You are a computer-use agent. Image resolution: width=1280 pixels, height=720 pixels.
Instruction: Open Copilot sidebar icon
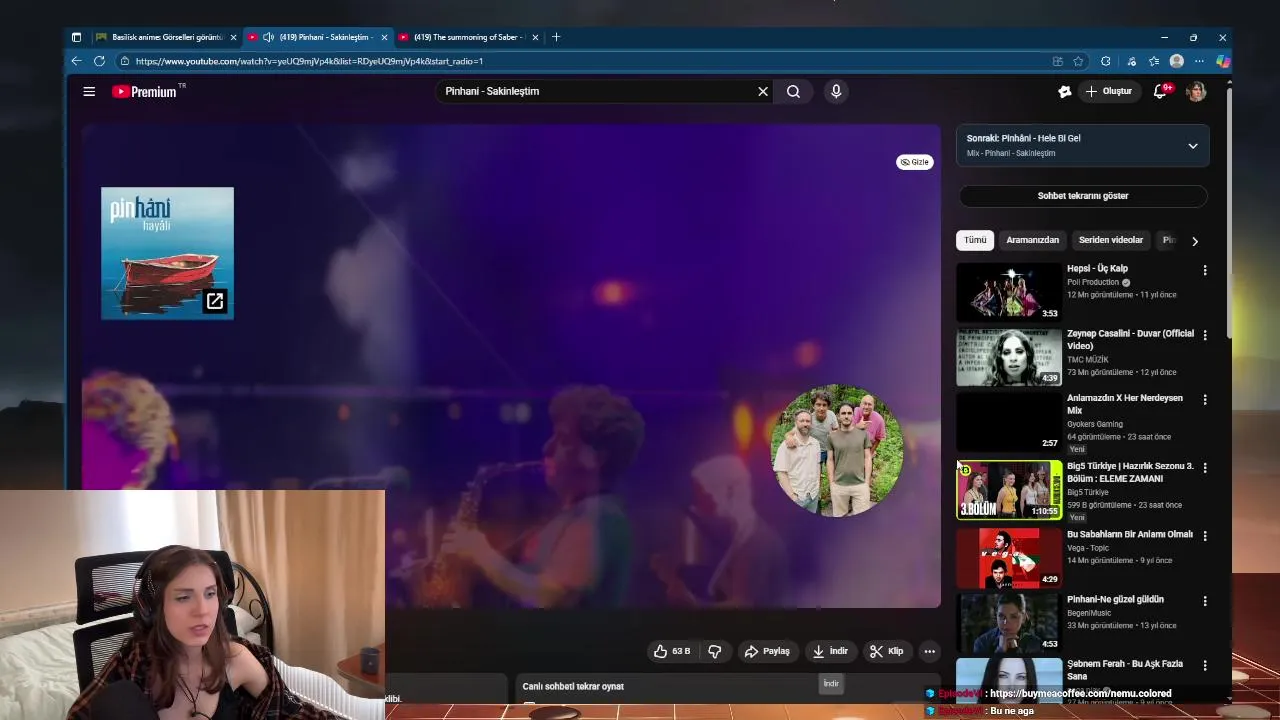tap(1222, 61)
